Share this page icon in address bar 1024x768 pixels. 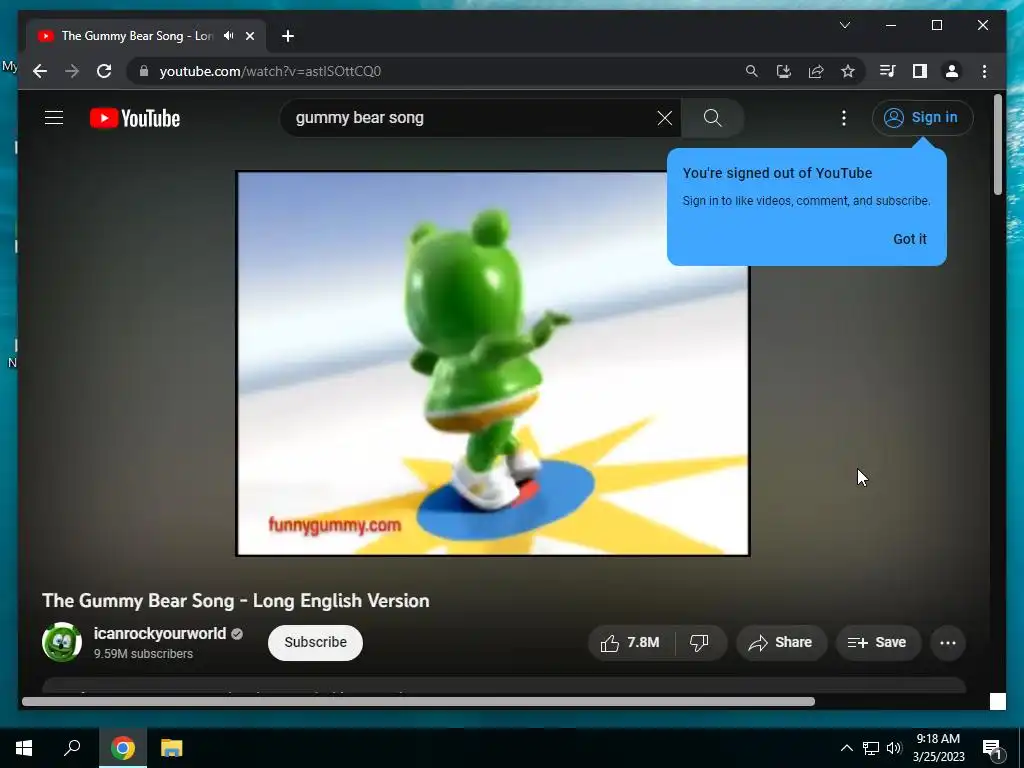coord(816,71)
